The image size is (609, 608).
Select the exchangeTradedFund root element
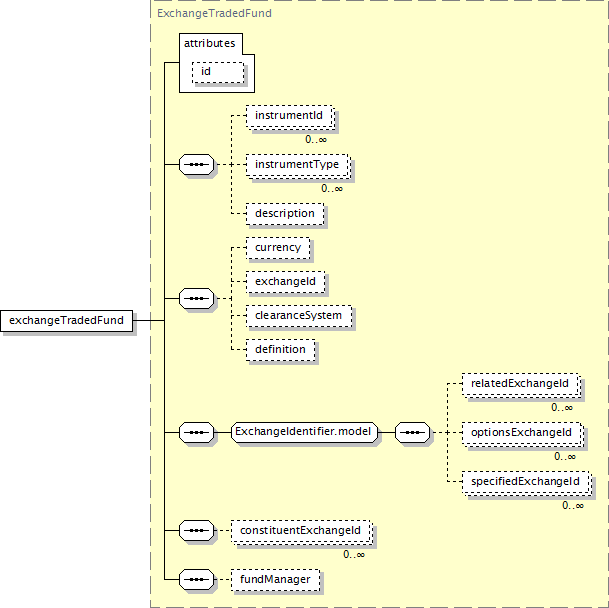click(x=66, y=321)
